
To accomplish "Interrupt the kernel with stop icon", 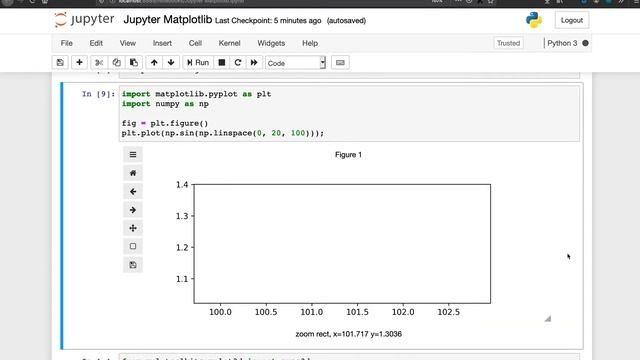I will (222, 62).
